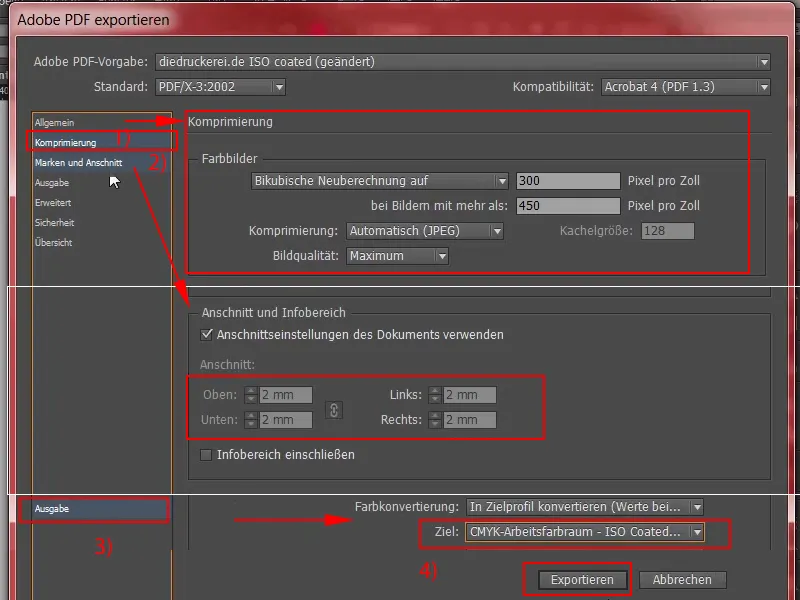800x600 pixels.
Task: Toggle Anschnittseinstellungen des Dokuments verwenden checkbox
Action: [206, 335]
